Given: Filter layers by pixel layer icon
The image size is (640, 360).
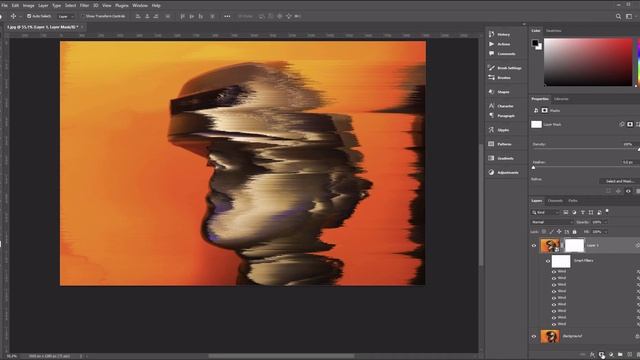Looking at the screenshot, I should (566, 212).
